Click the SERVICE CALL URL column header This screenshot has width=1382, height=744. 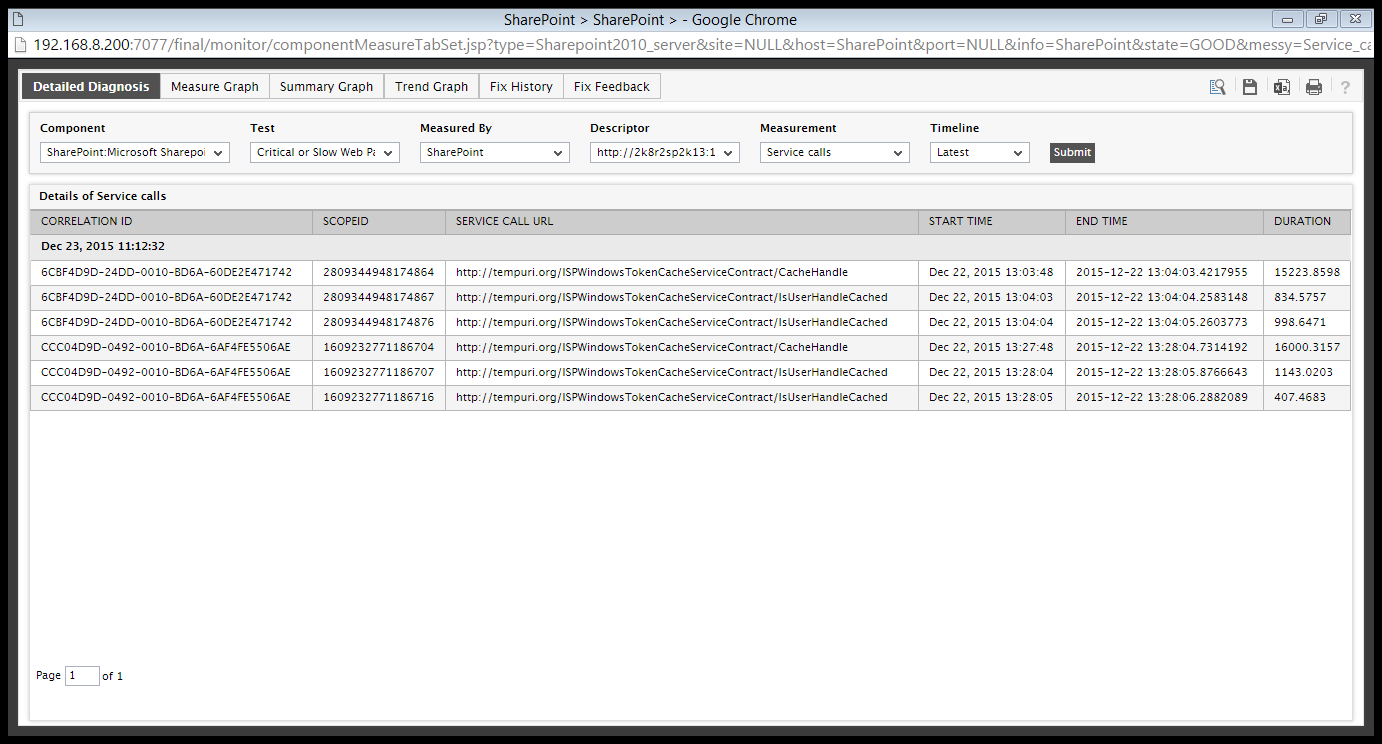click(x=682, y=221)
